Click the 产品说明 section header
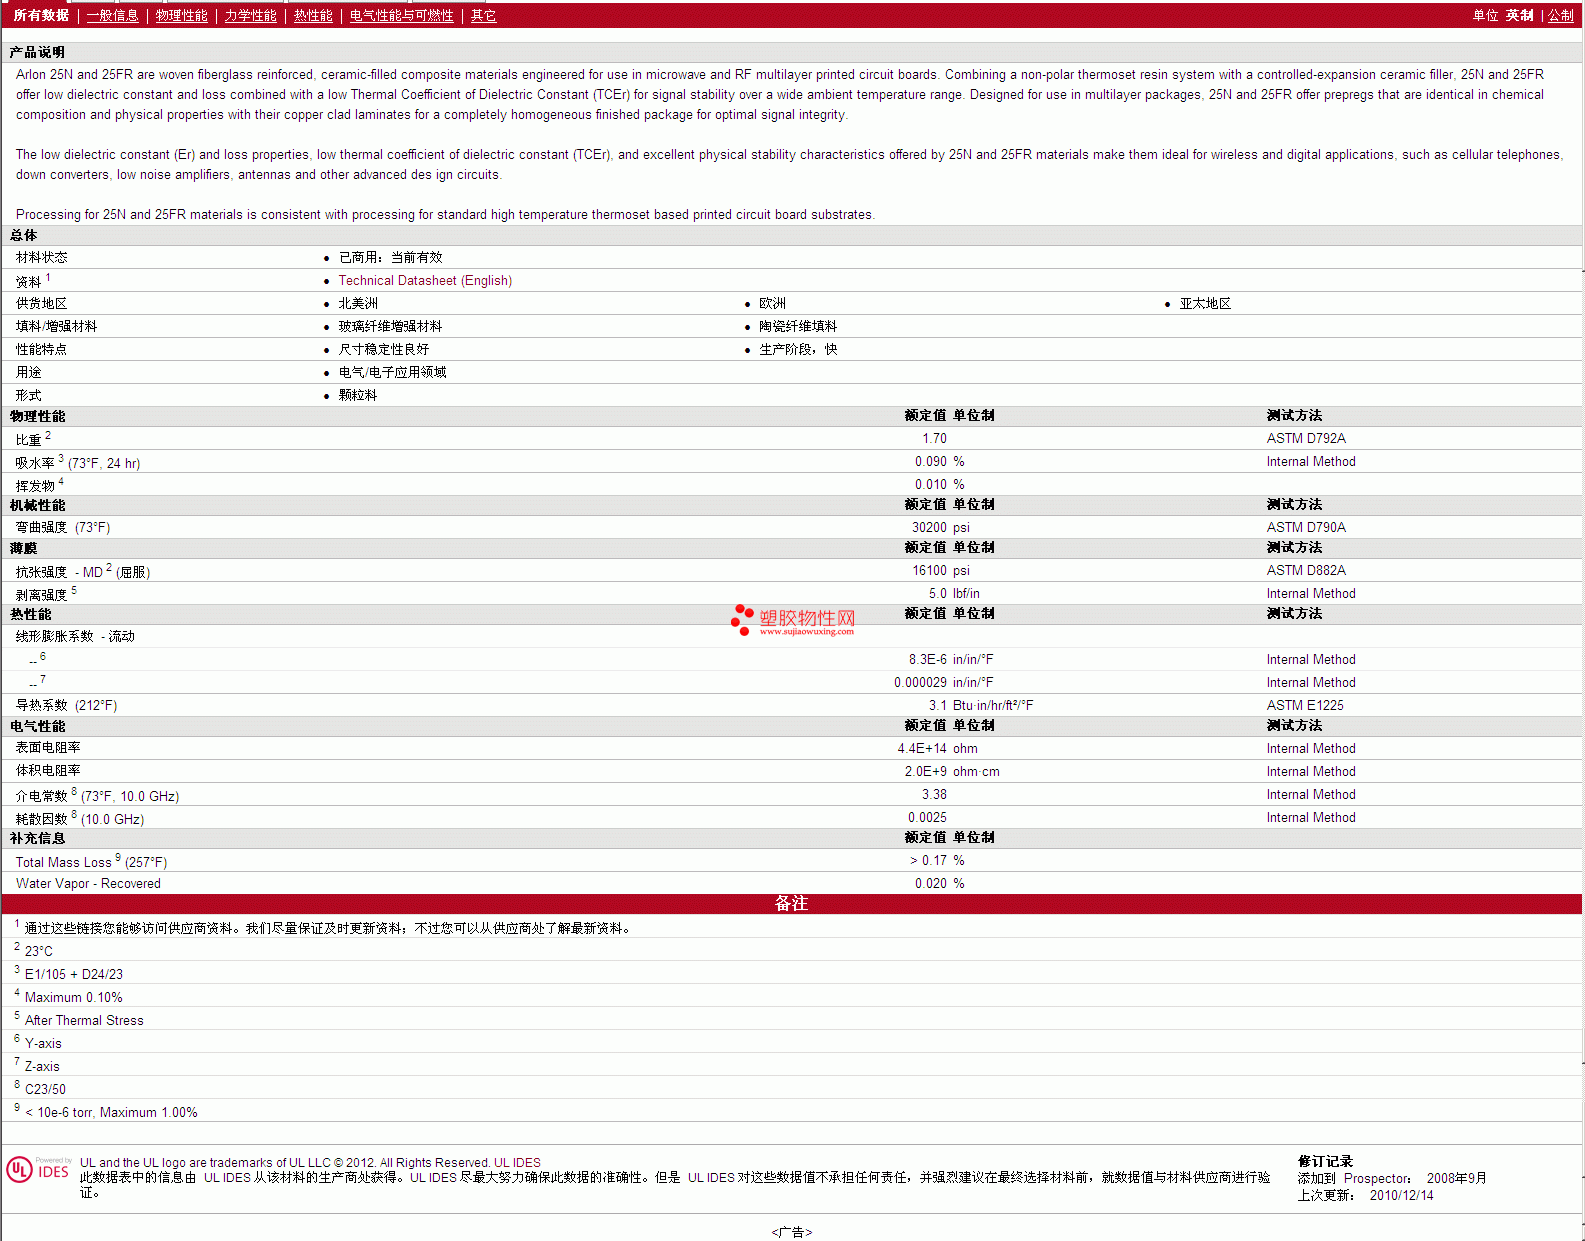The image size is (1585, 1241). point(37,53)
